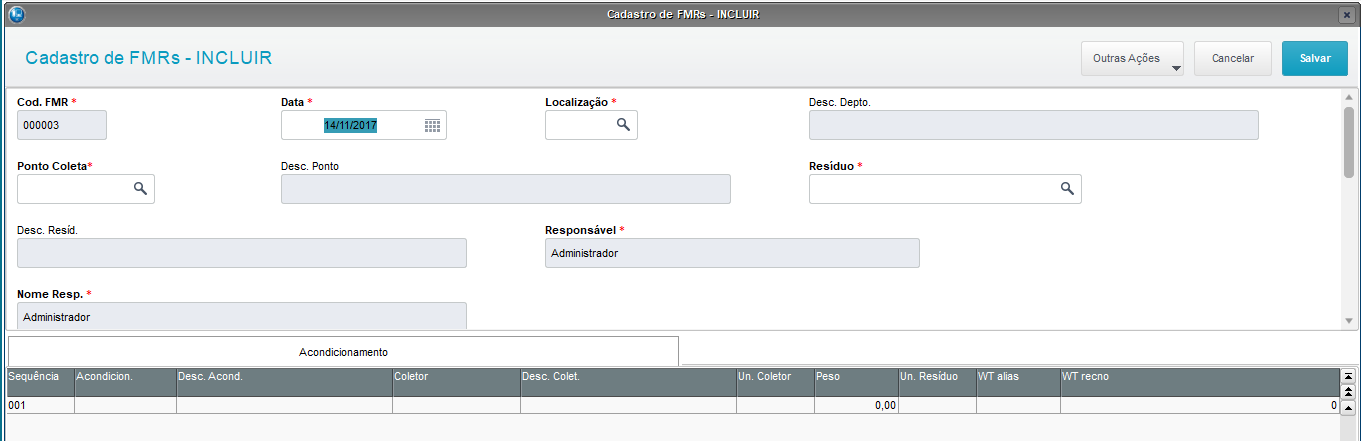This screenshot has height=441, width=1361.
Task: Click the Acondicion. cell in row 001
Action: pos(125,405)
